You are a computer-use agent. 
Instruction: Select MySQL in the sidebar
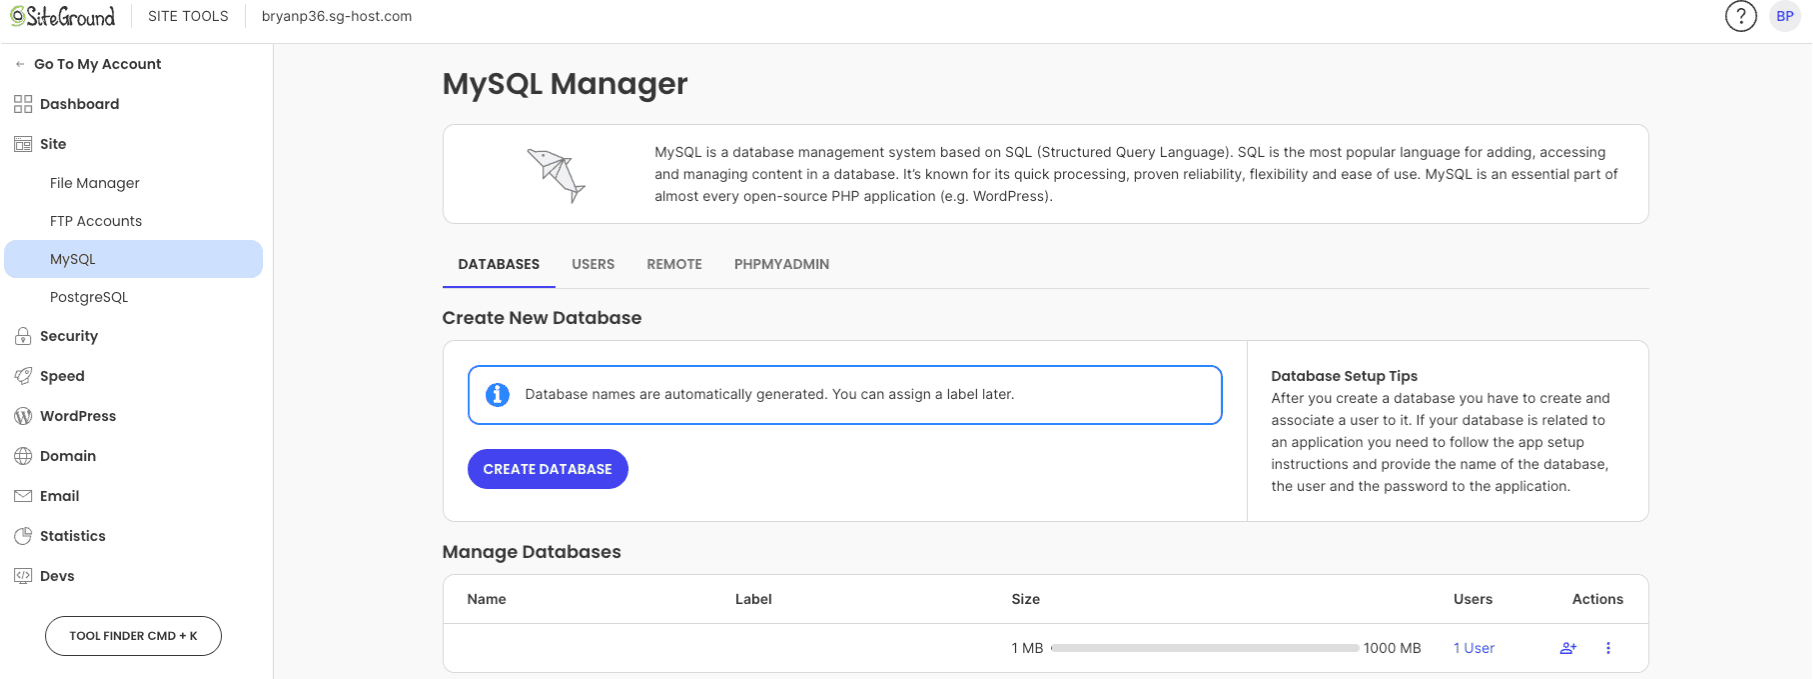tap(134, 259)
